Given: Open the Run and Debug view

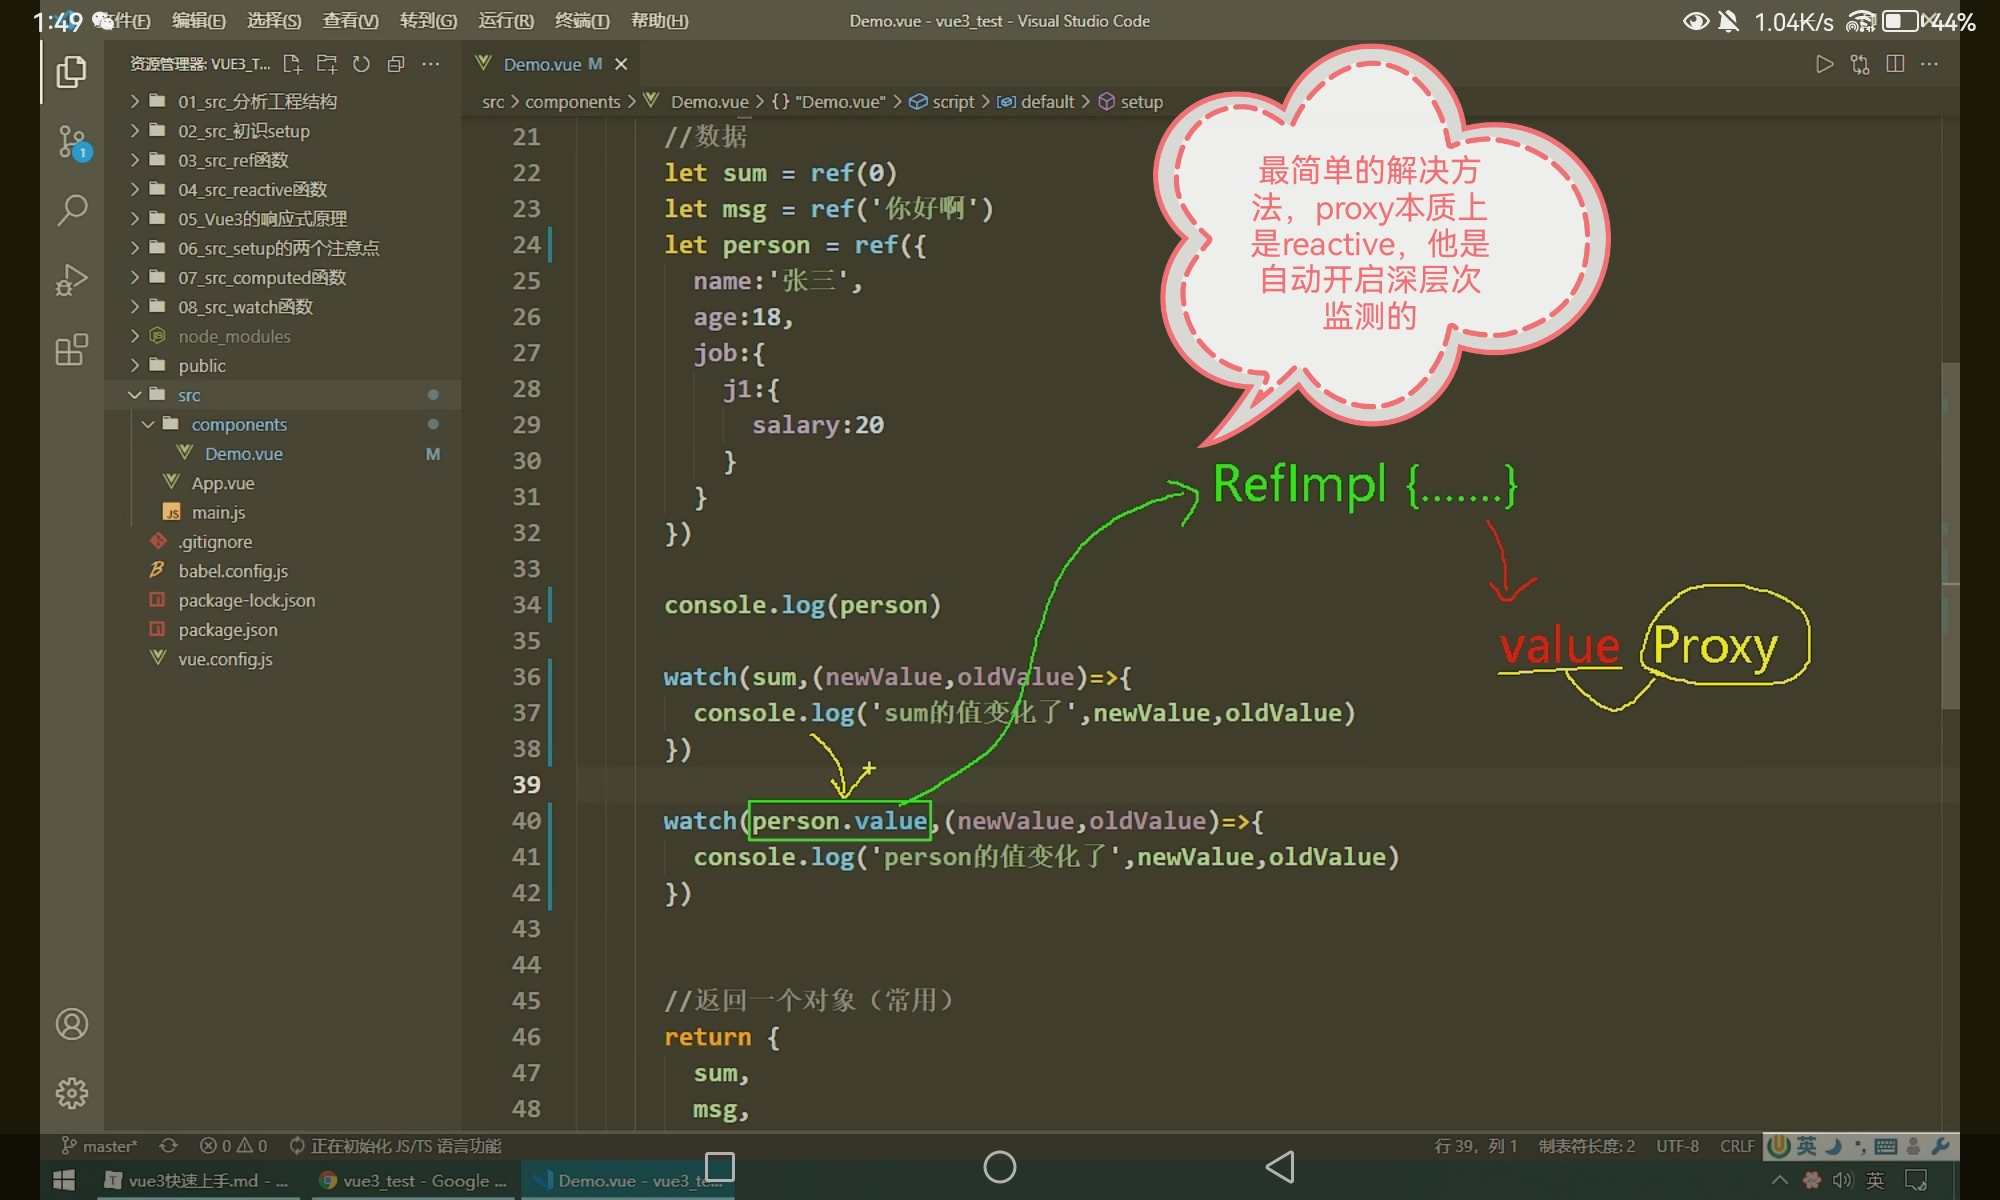Looking at the screenshot, I should [x=71, y=280].
